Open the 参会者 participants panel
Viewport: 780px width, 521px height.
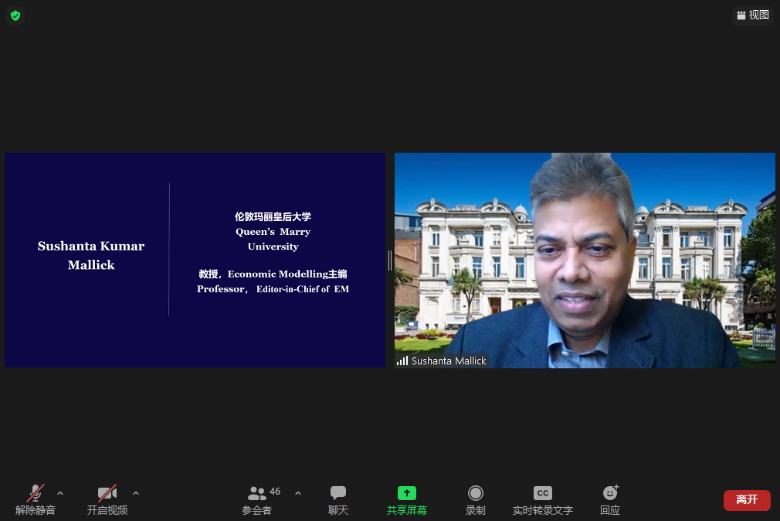(257, 498)
